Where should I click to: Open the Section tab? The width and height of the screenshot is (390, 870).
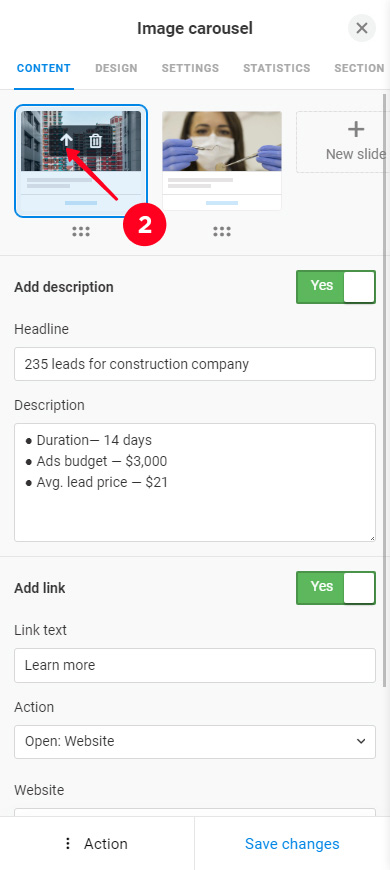coord(359,68)
